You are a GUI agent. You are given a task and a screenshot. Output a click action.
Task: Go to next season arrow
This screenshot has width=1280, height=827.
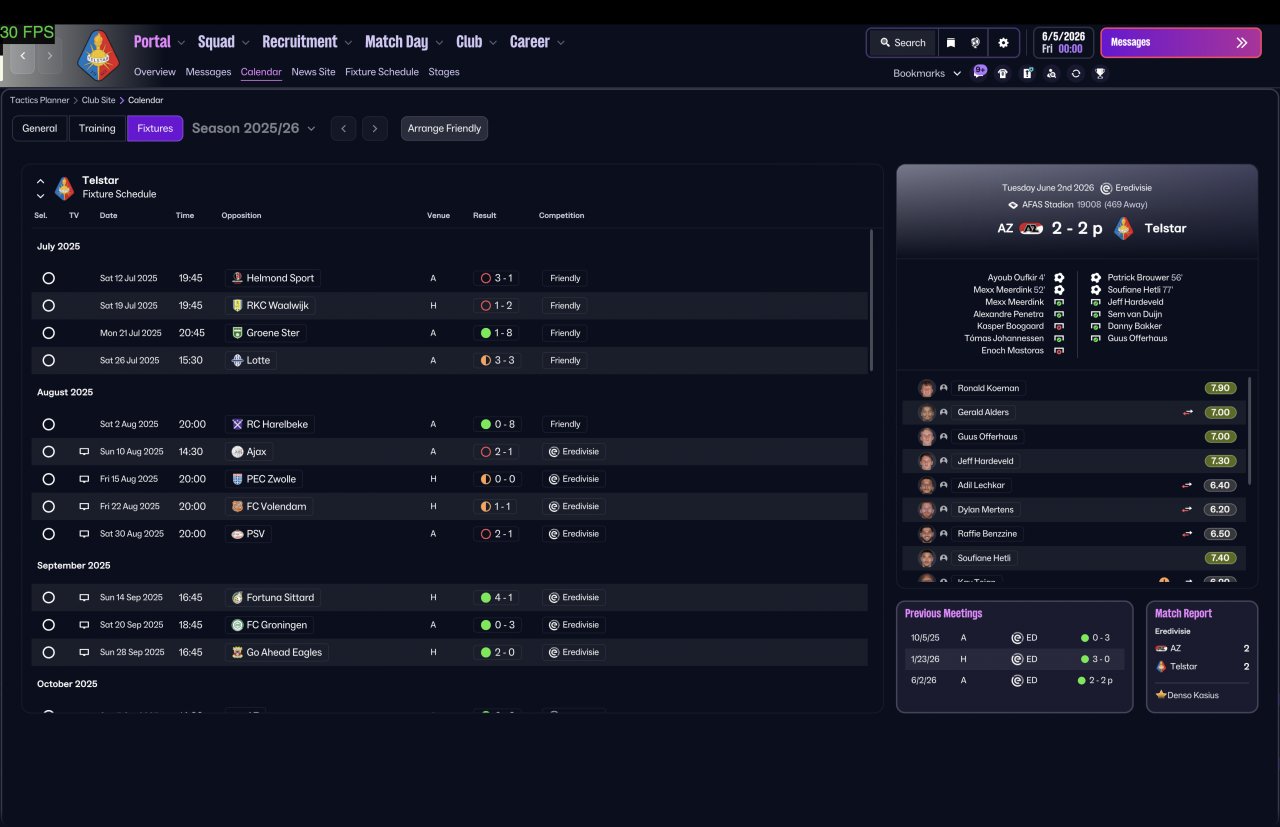[x=375, y=128]
